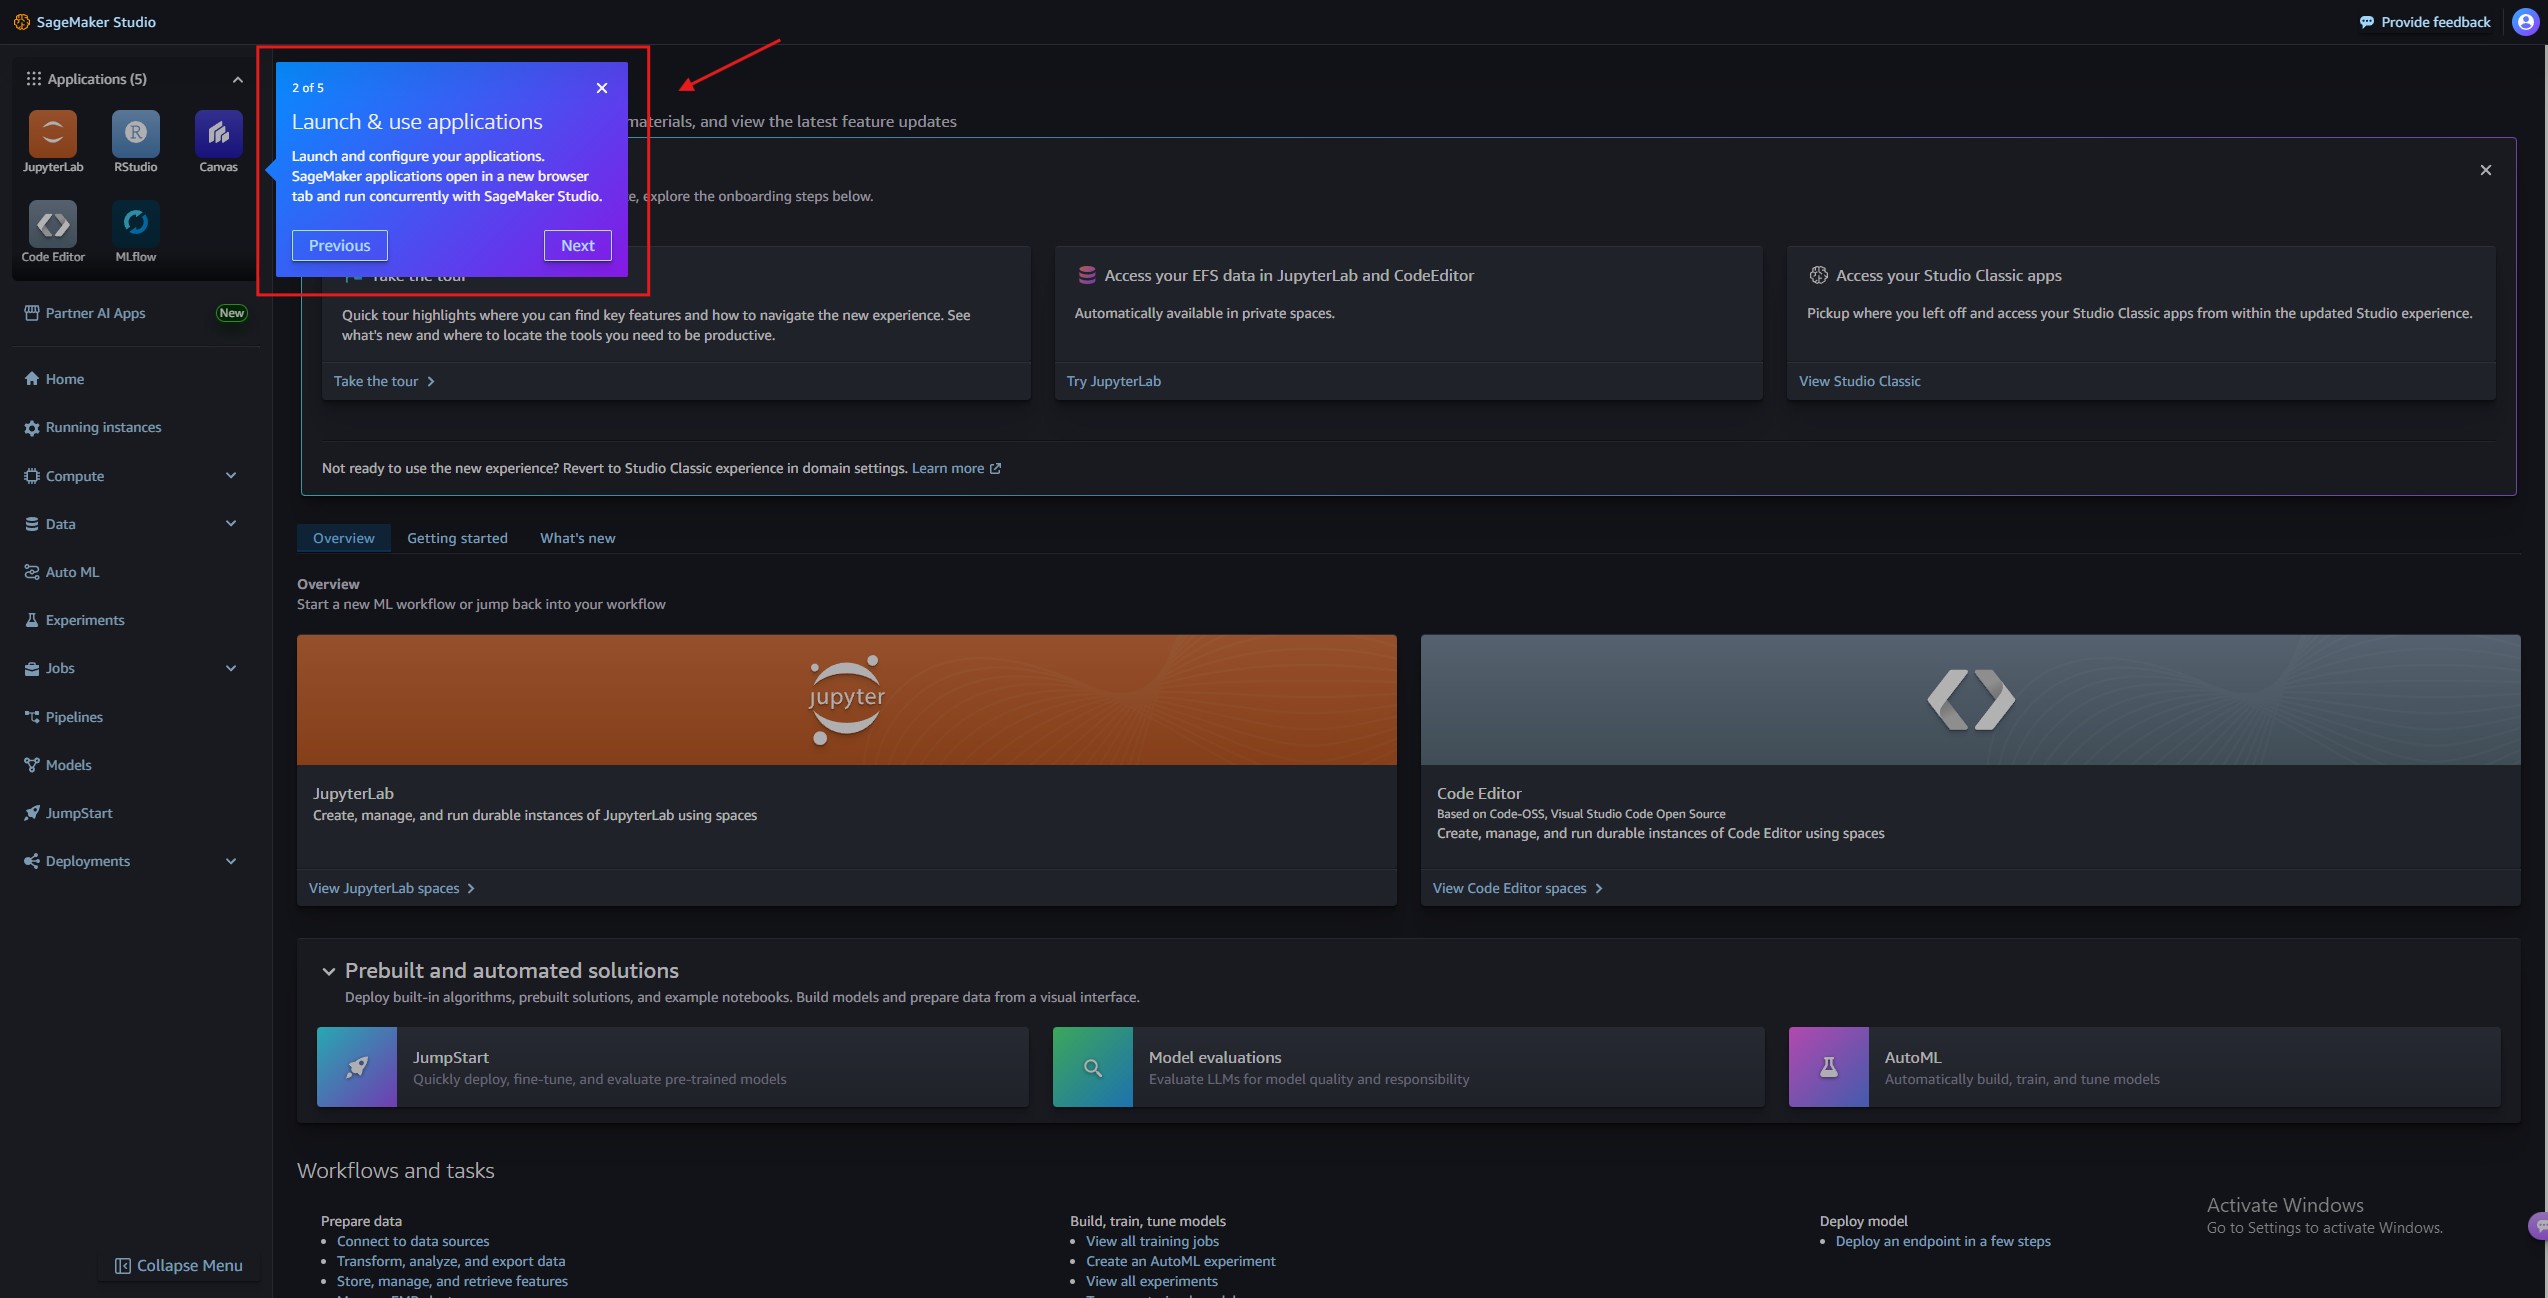This screenshot has height=1298, width=2548.
Task: Open the MLflow application icon
Action: (x=136, y=224)
